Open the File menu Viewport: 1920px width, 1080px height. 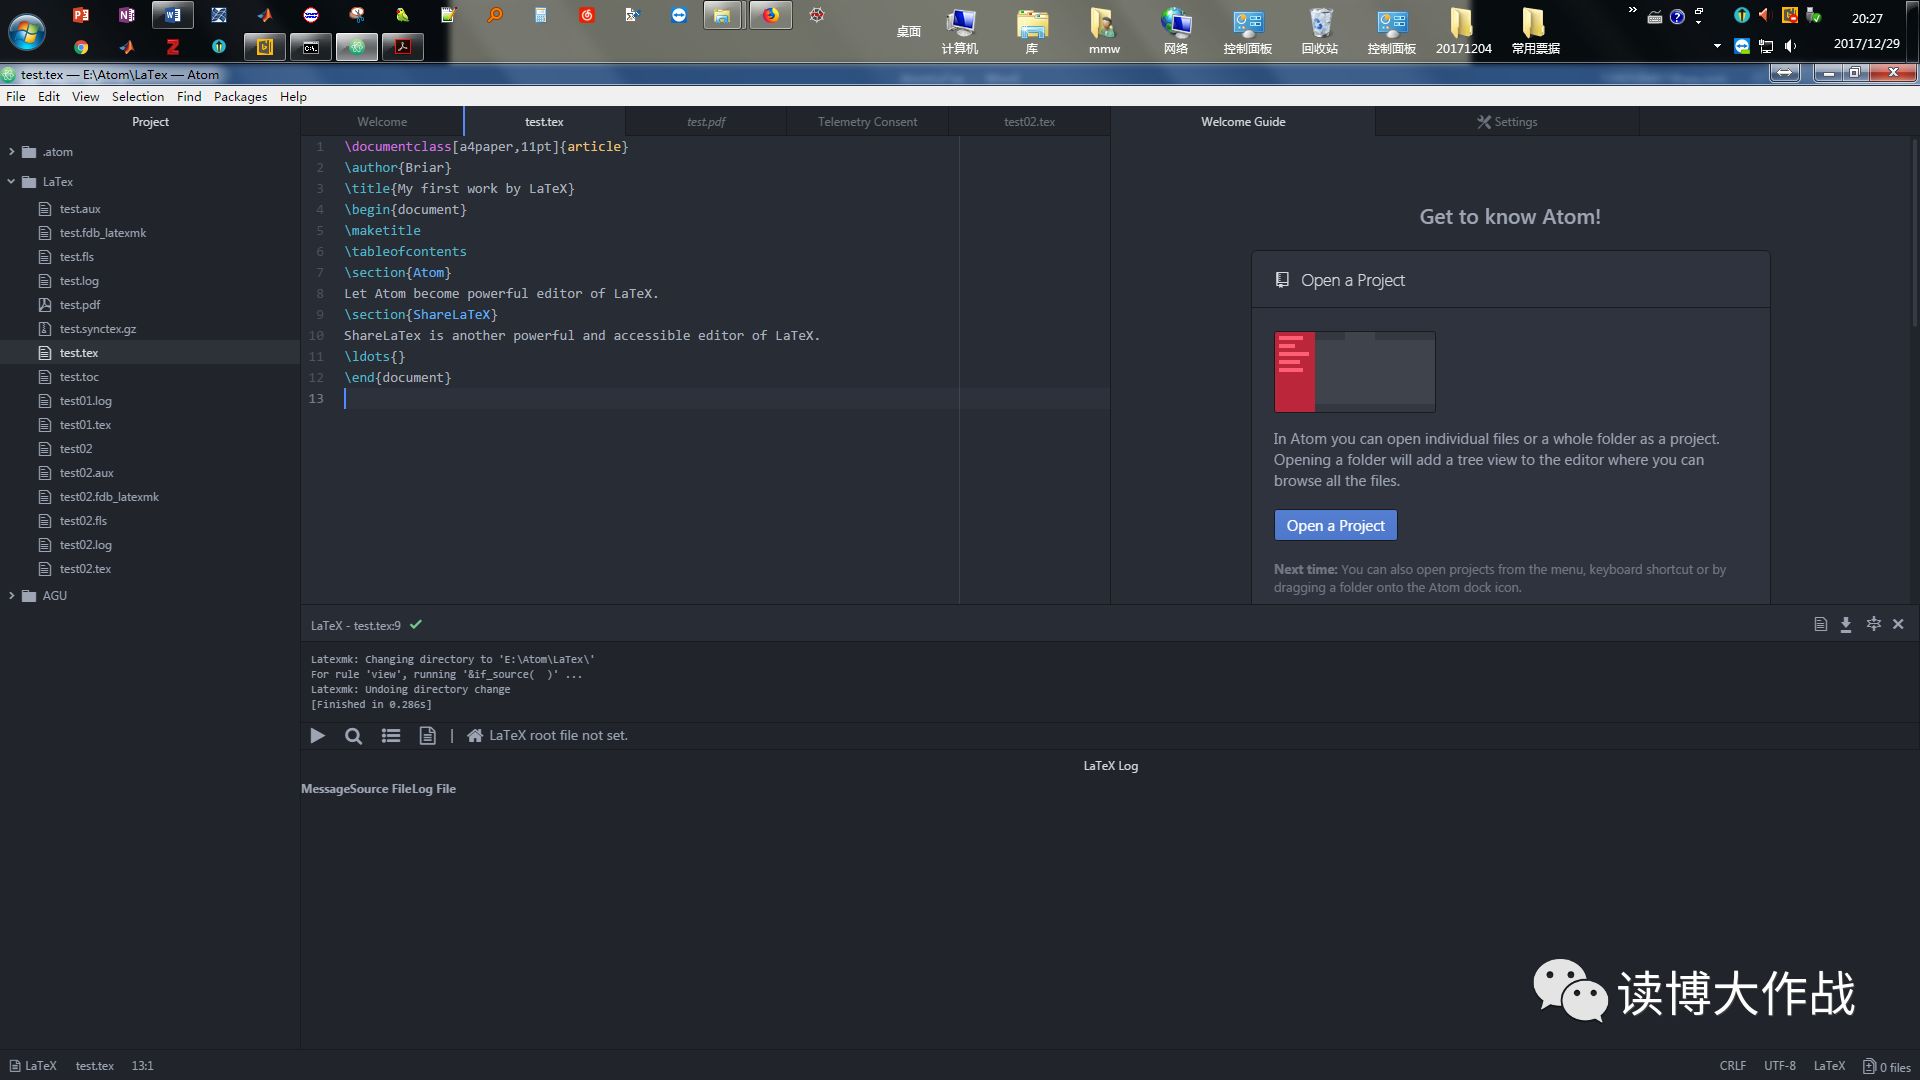[16, 97]
